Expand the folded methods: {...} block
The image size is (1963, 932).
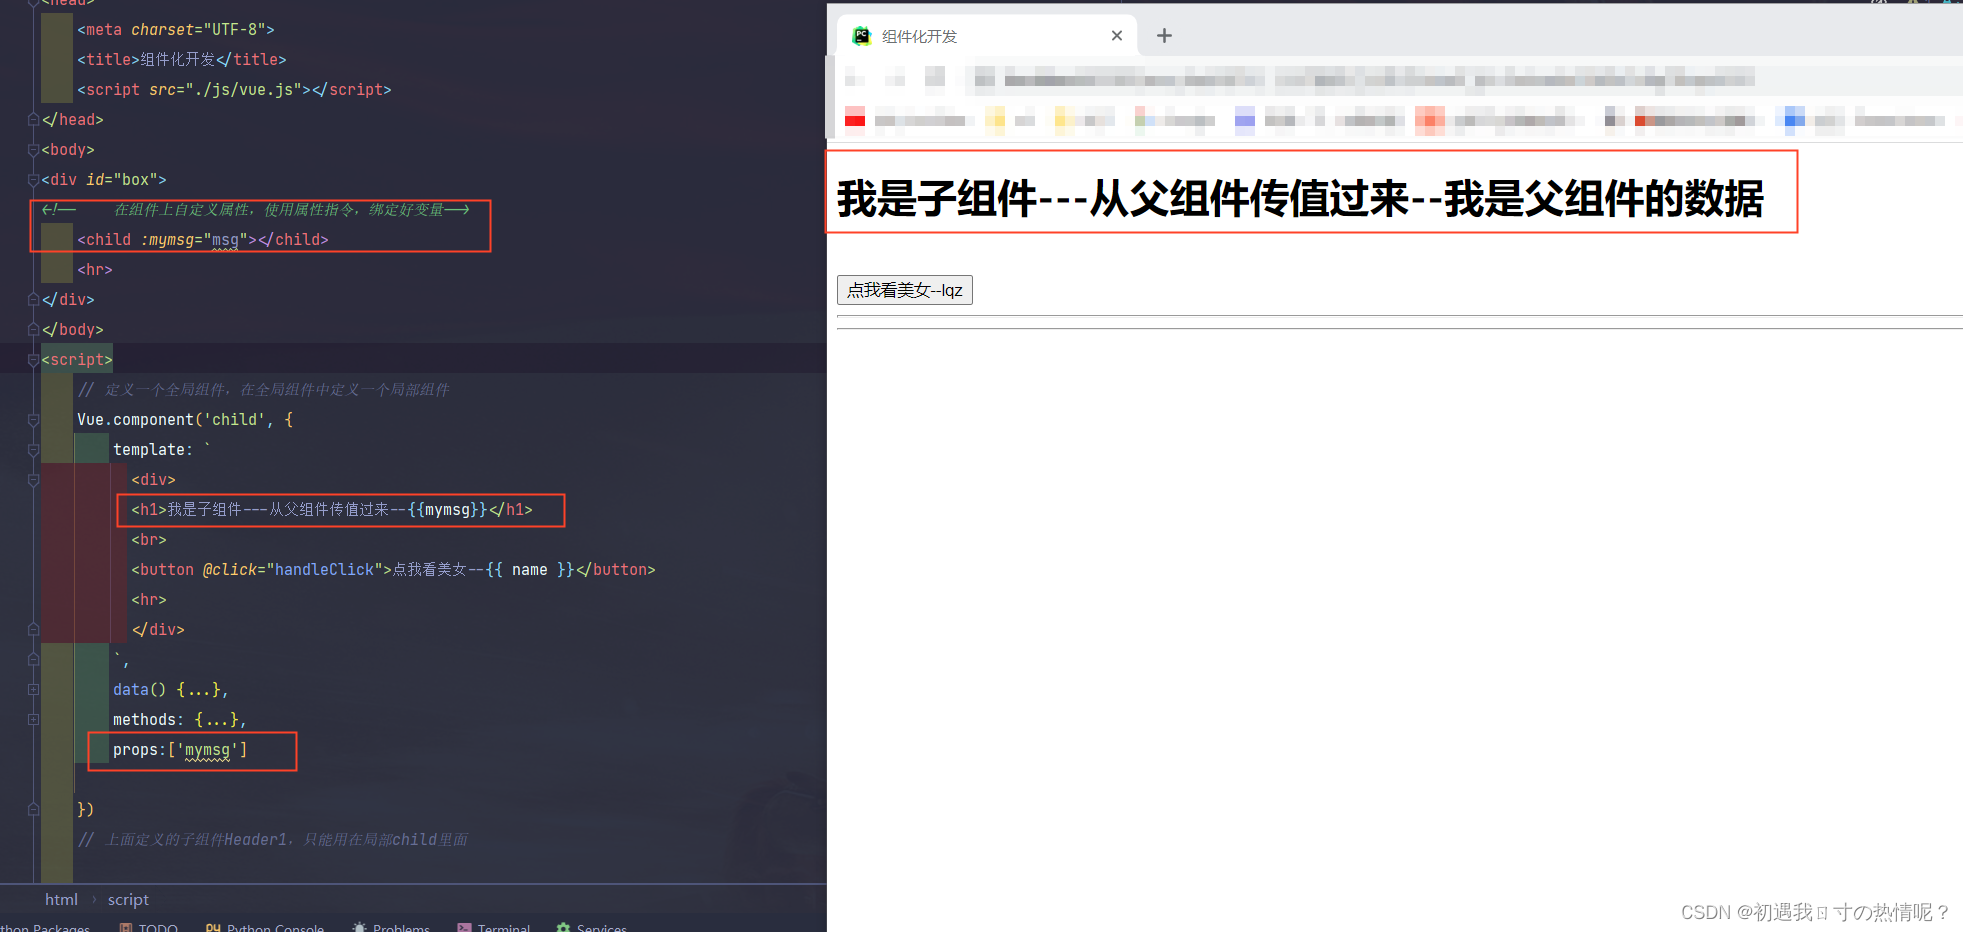[33, 720]
